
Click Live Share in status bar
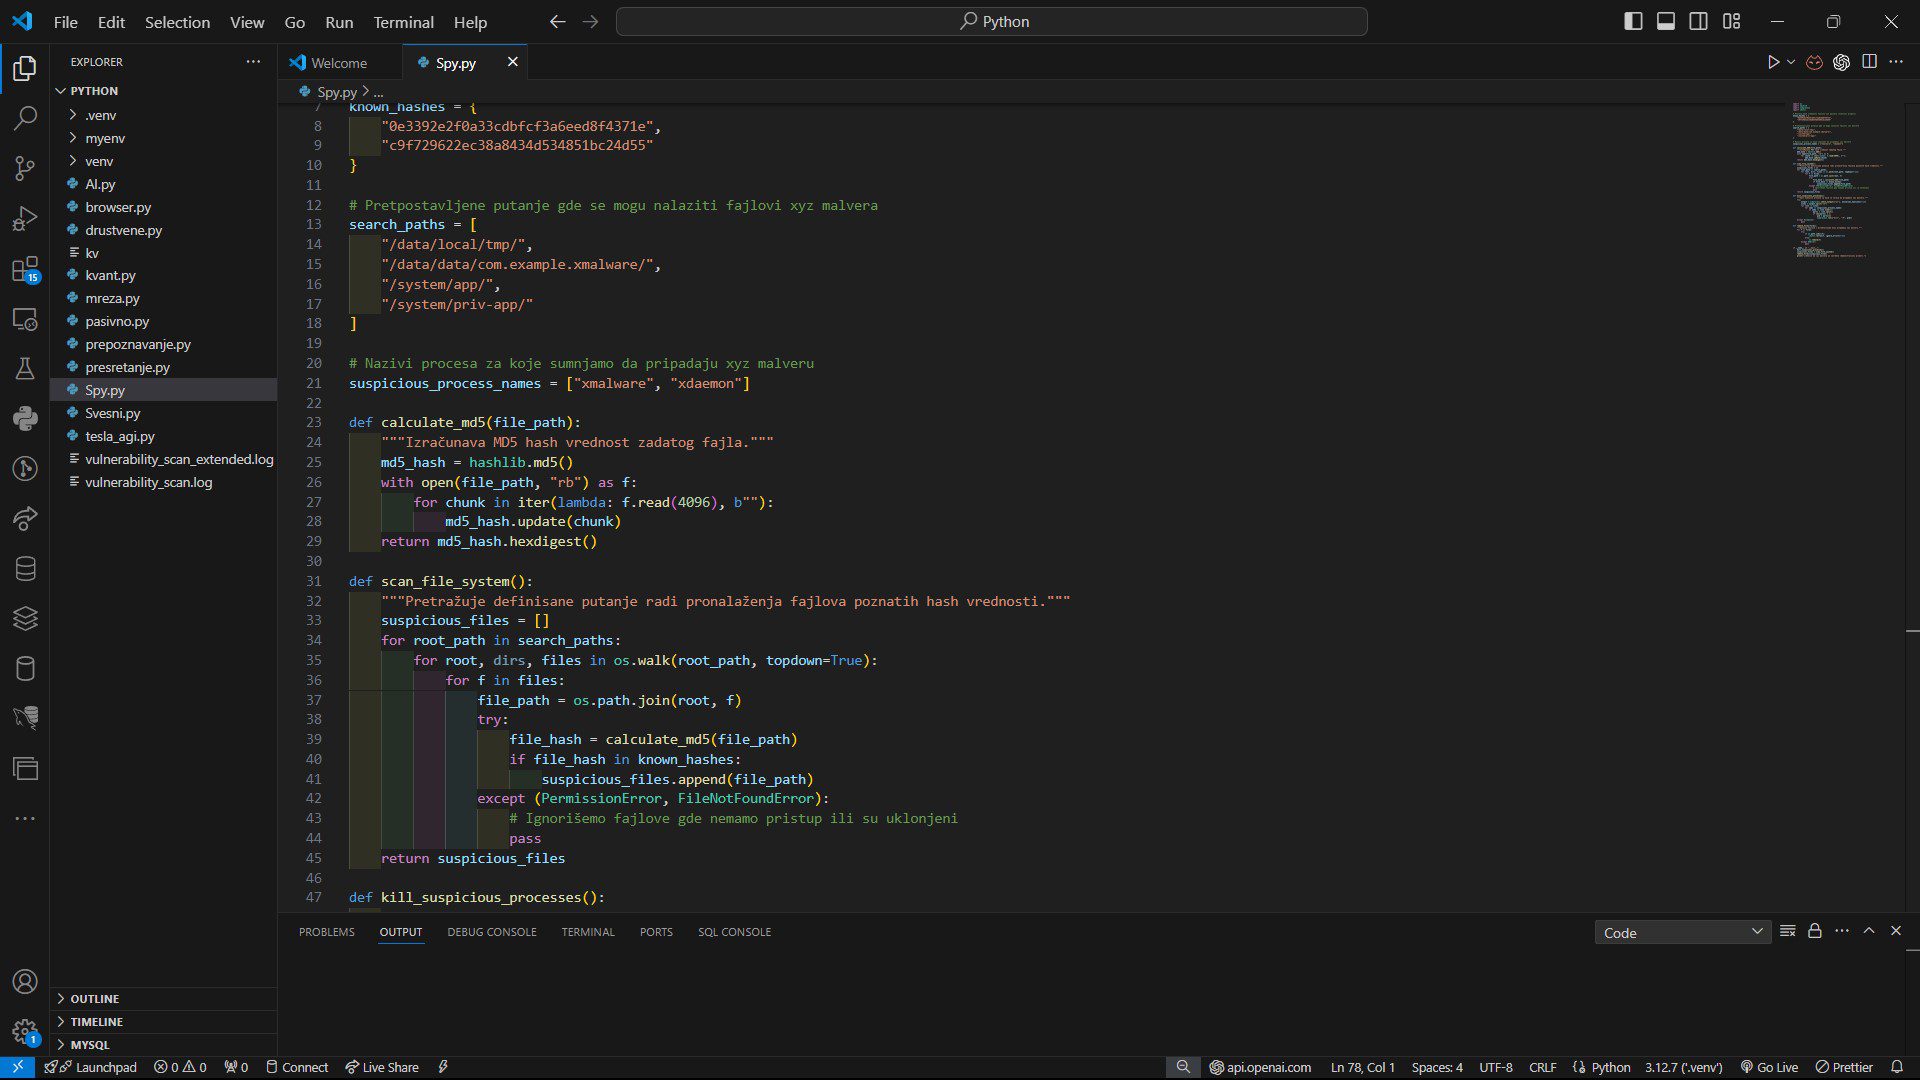382,1067
